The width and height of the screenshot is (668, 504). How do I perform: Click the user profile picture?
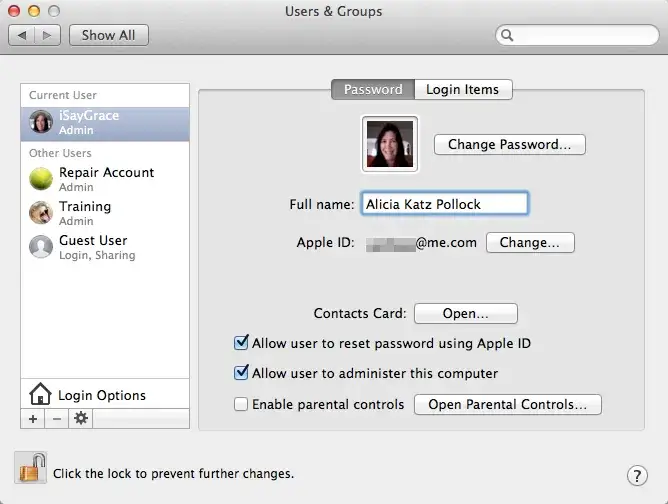click(390, 144)
